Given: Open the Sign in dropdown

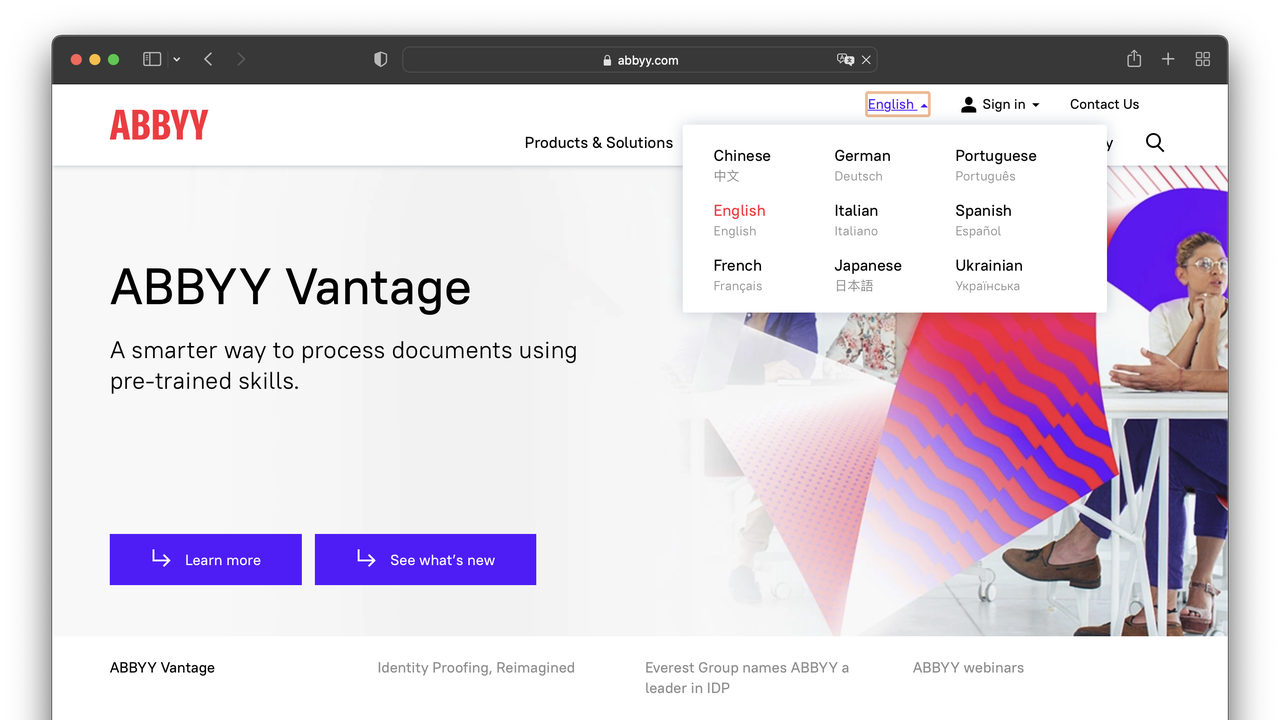Looking at the screenshot, I should [1000, 104].
